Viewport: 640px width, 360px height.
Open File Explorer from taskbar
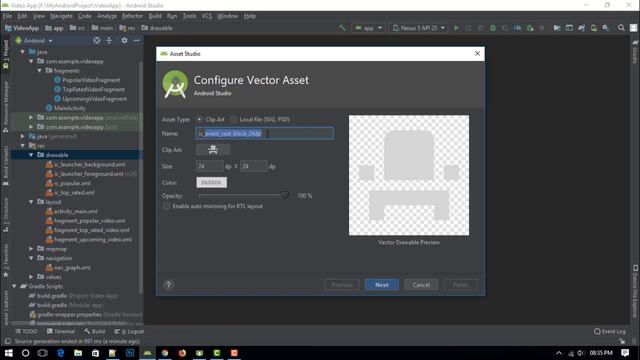pyautogui.click(x=78, y=353)
